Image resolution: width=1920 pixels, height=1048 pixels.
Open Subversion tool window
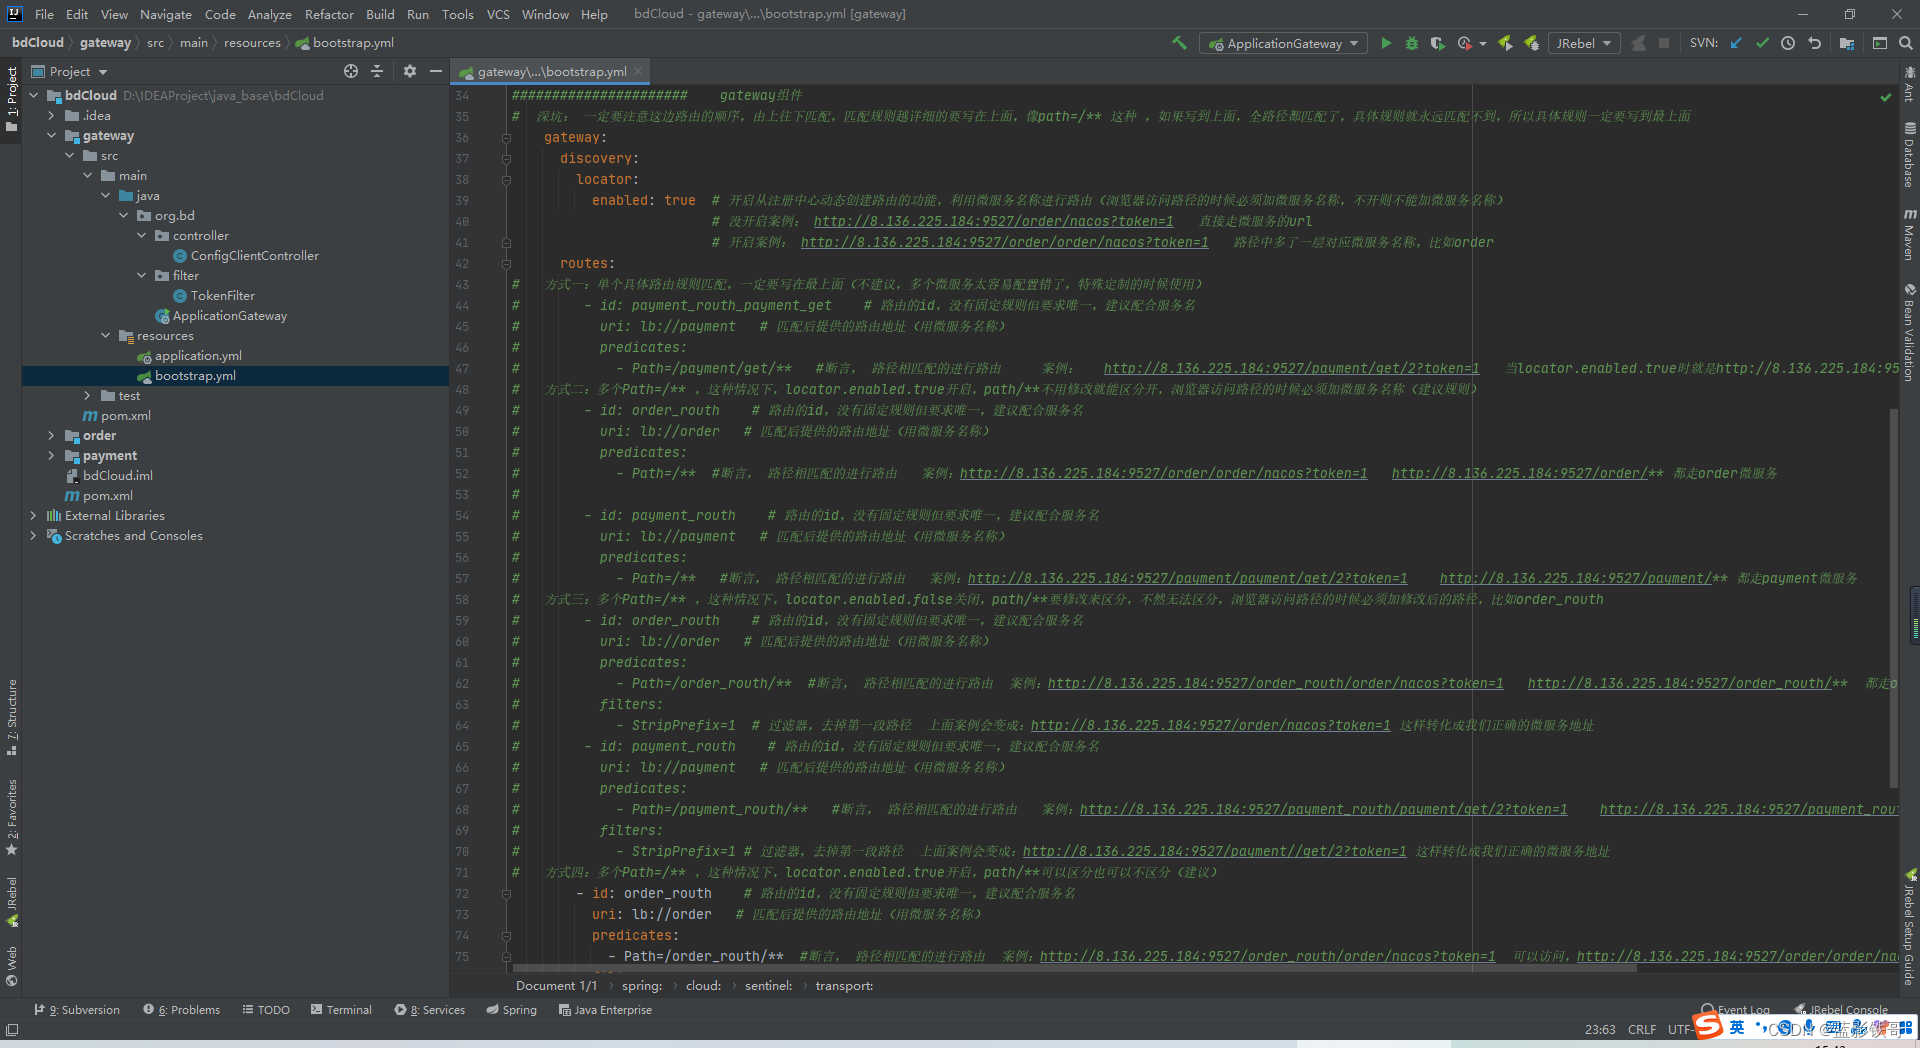[x=77, y=1010]
